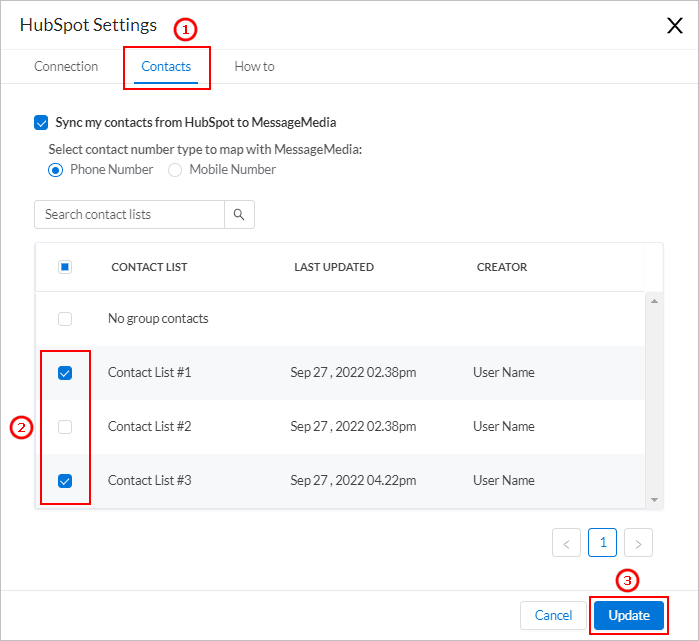Go to previous page of contact lists

tap(566, 542)
